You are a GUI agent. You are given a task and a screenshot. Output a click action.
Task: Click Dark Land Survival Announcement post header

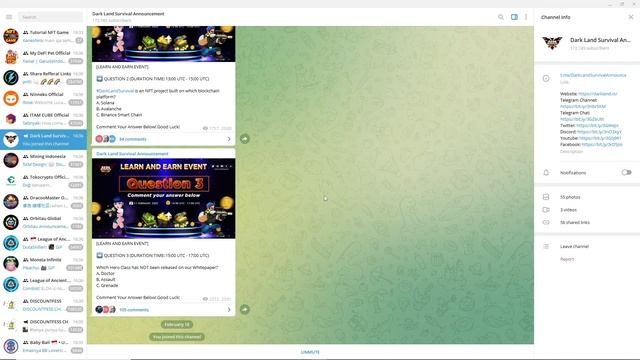coord(132,154)
